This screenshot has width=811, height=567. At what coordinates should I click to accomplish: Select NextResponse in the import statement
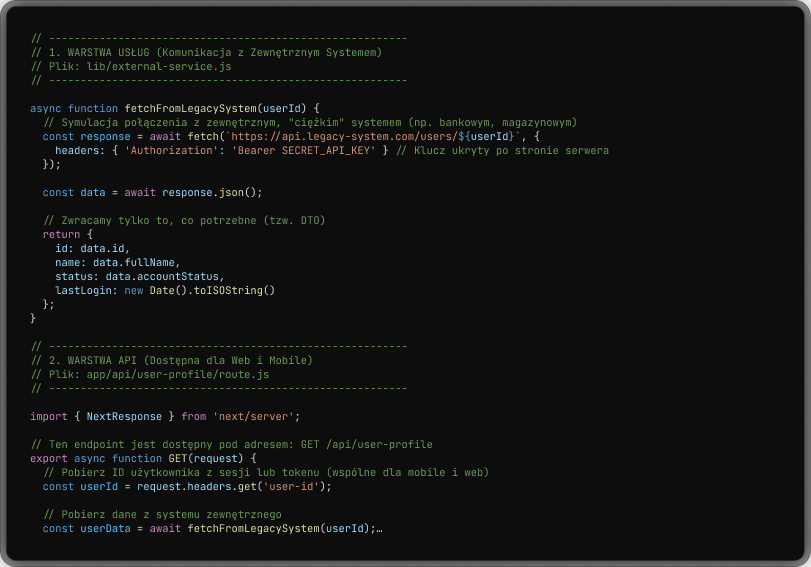coord(124,416)
